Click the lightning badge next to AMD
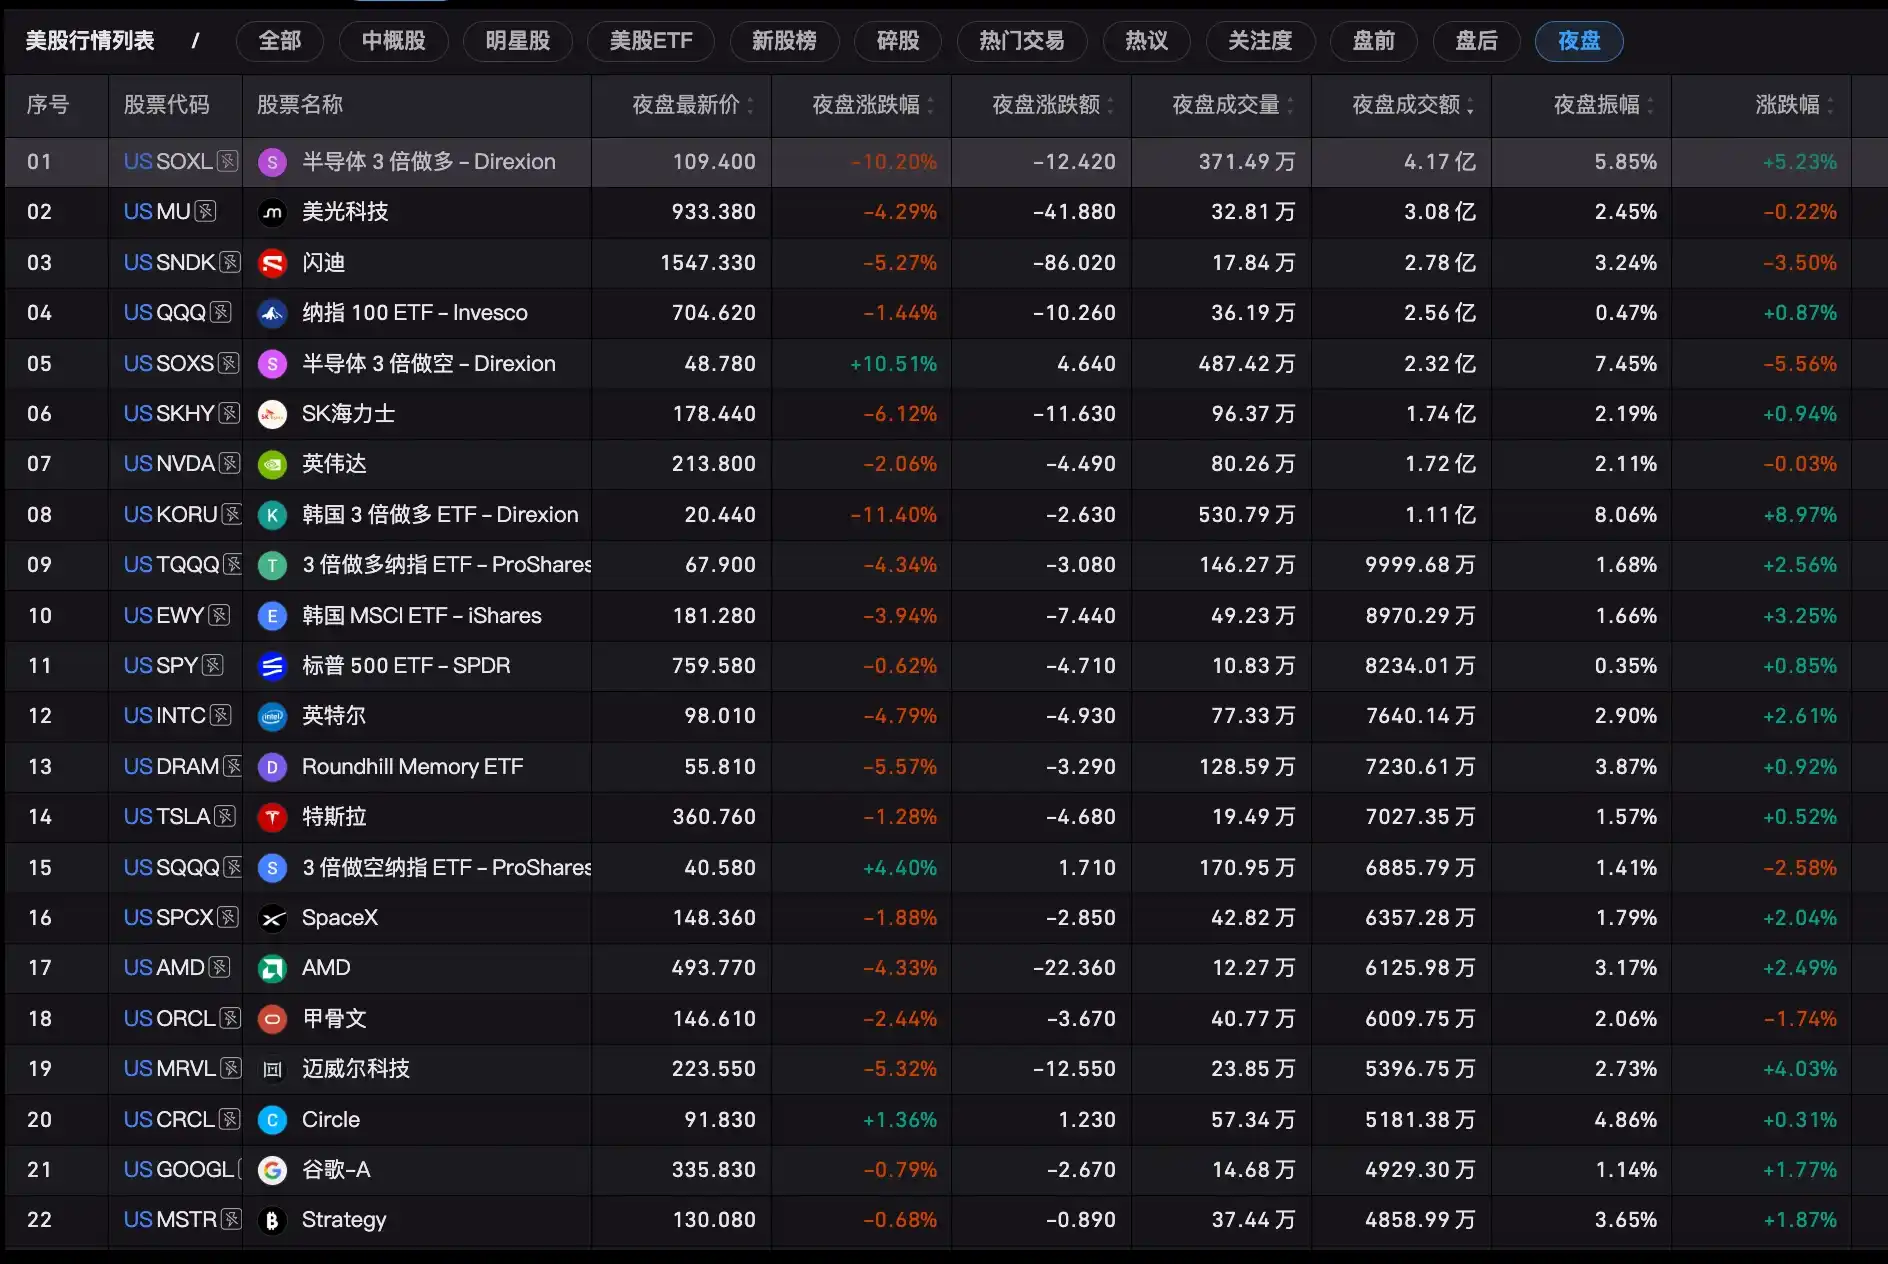Image resolution: width=1888 pixels, height=1264 pixels. (220, 967)
